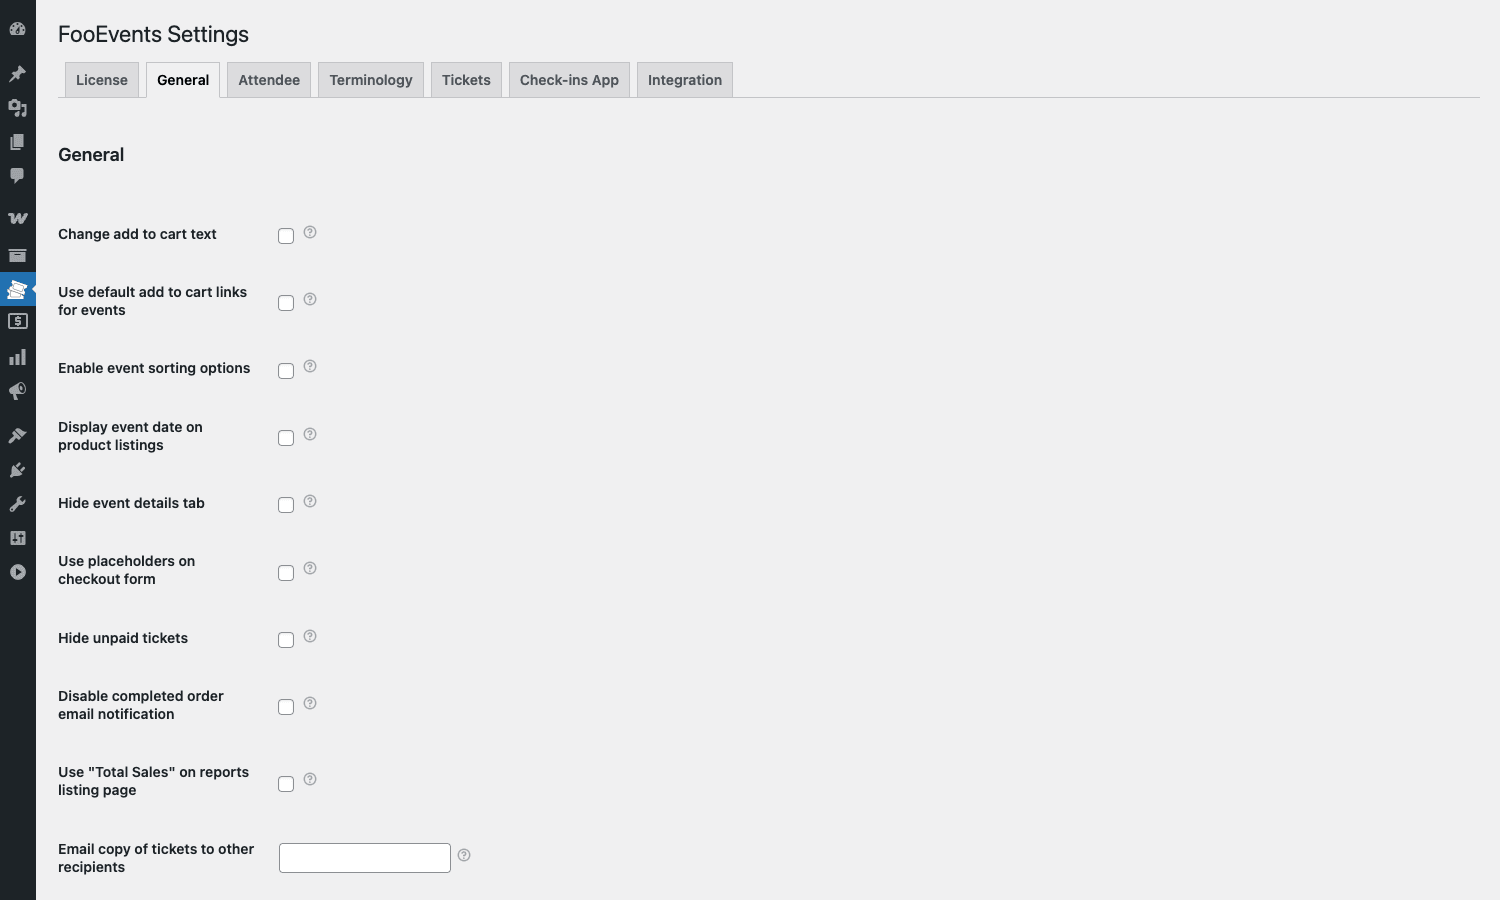Click the email copy recipients input field
Viewport: 1500px width, 900px height.
pos(365,858)
